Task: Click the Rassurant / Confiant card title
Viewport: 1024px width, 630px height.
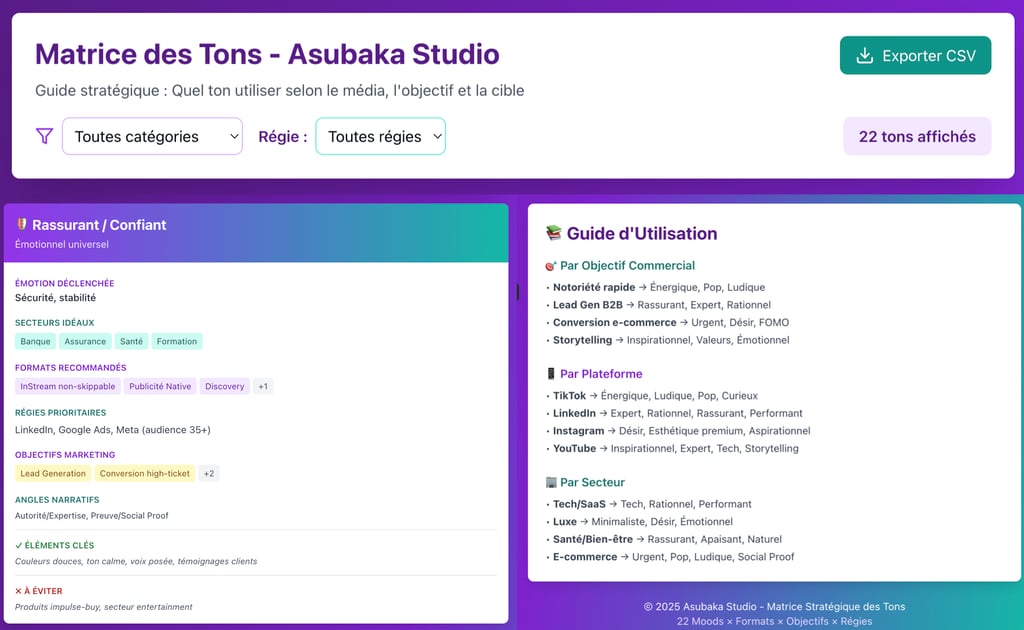Action: 99,225
